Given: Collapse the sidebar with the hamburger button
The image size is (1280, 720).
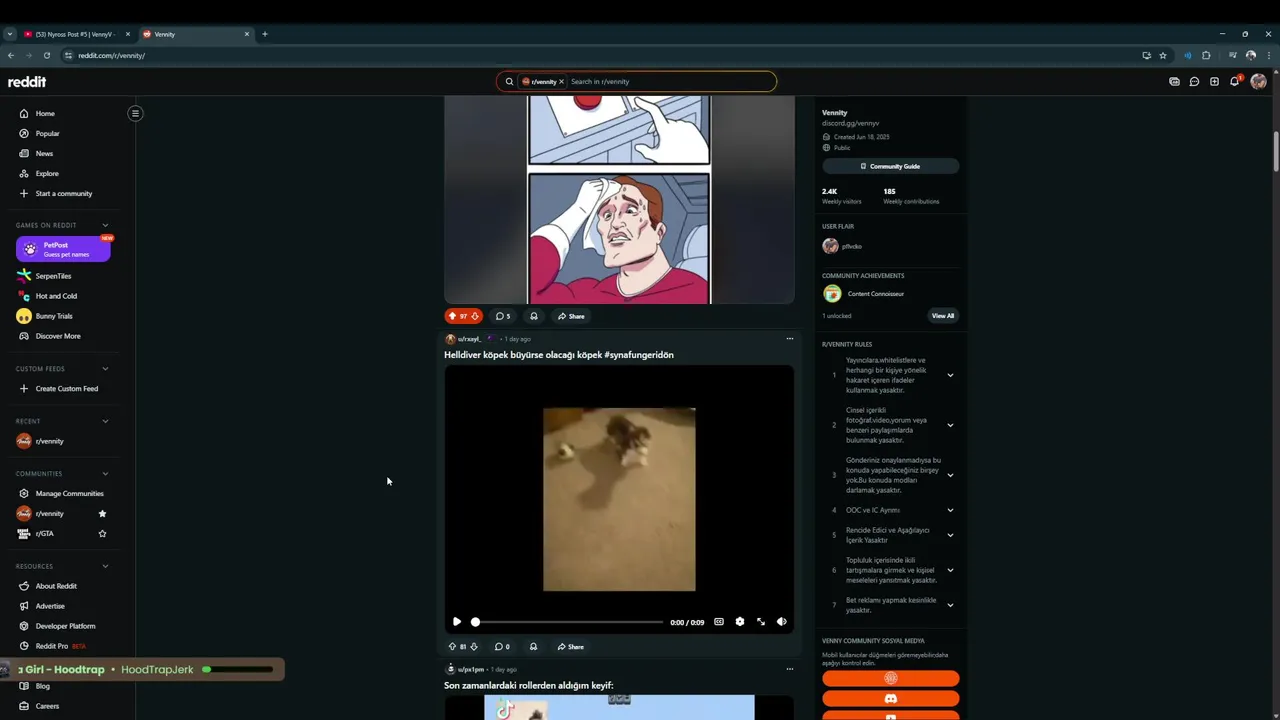Looking at the screenshot, I should click(x=135, y=113).
